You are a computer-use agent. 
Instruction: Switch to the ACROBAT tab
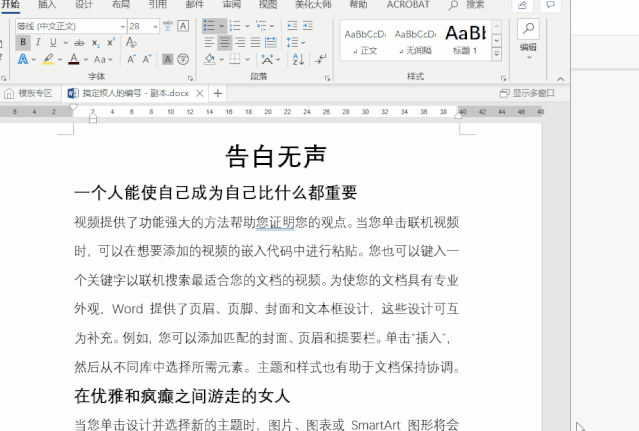pos(408,5)
